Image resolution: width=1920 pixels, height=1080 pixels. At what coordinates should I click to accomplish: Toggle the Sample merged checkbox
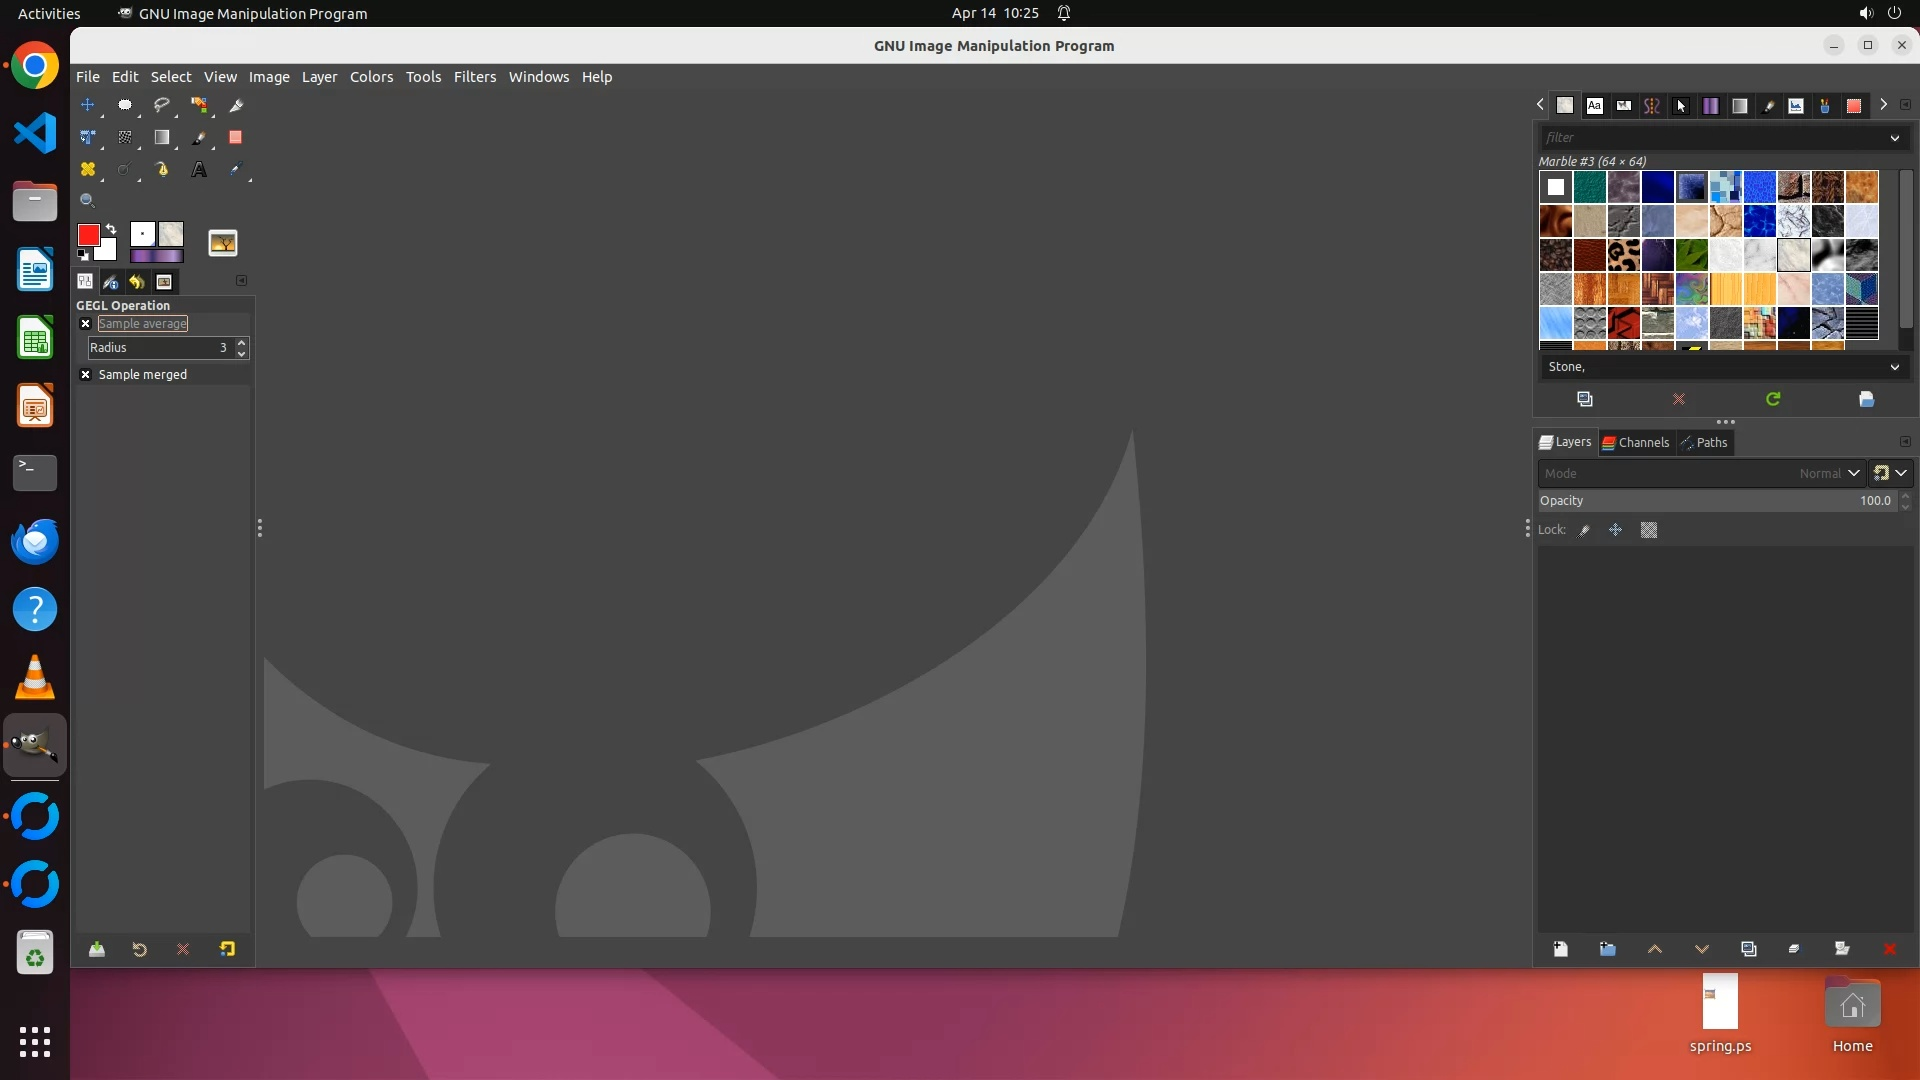tap(86, 375)
